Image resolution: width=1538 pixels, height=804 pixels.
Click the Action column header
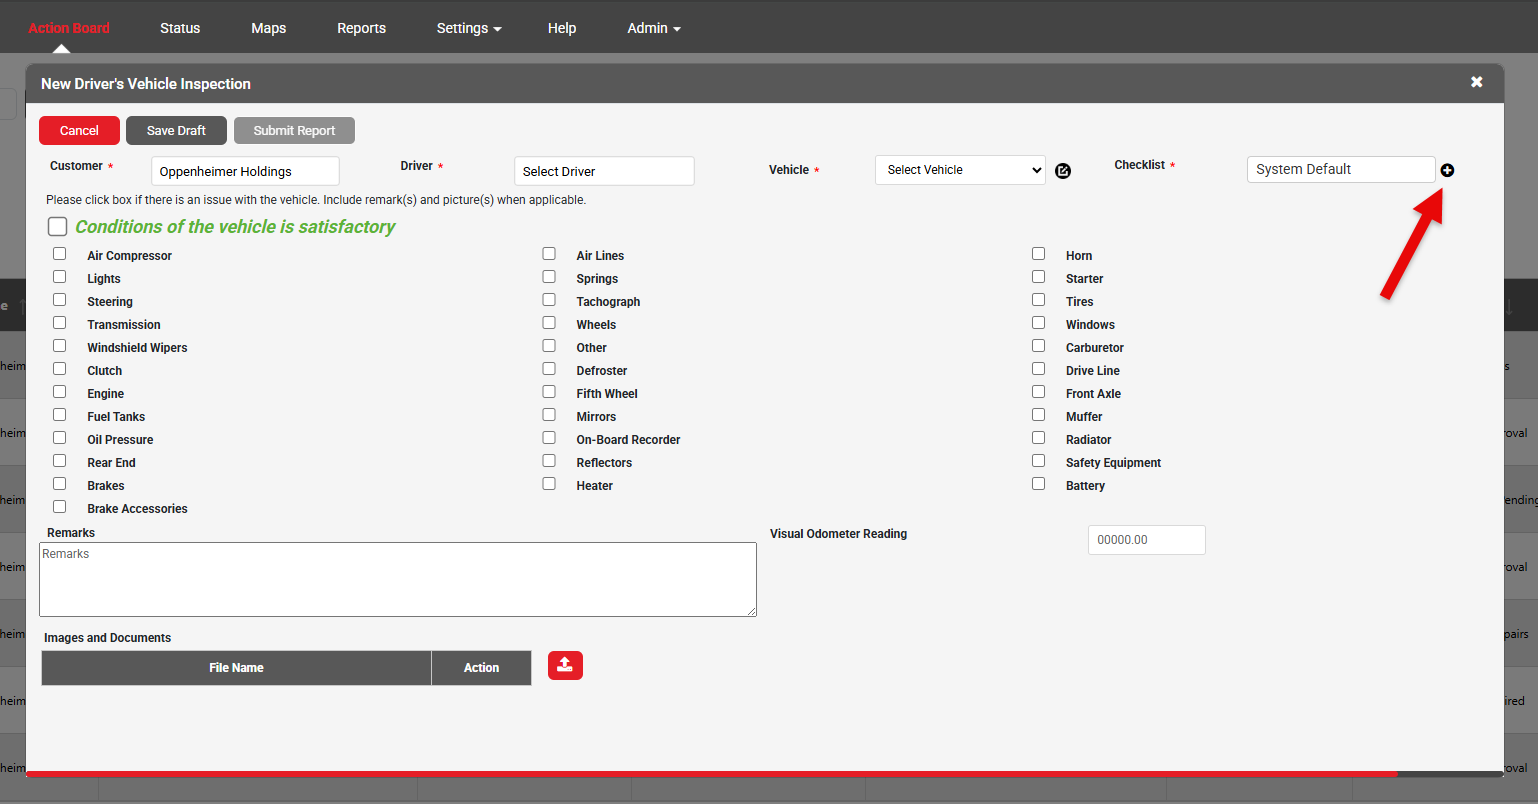[481, 668]
